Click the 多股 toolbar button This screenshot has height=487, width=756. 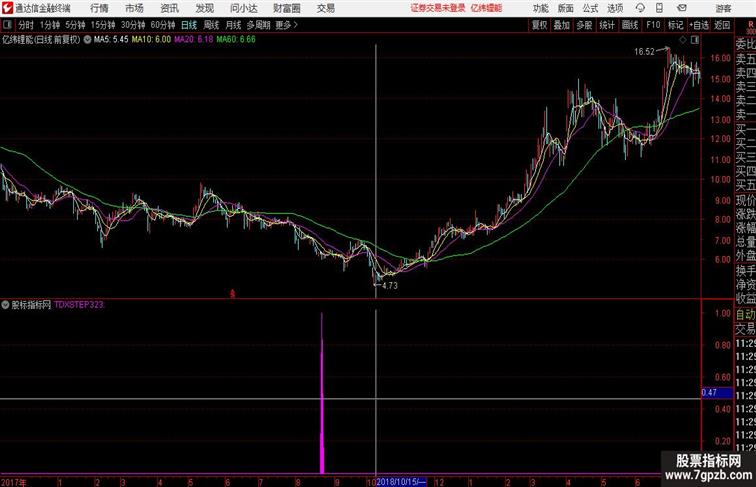click(584, 25)
